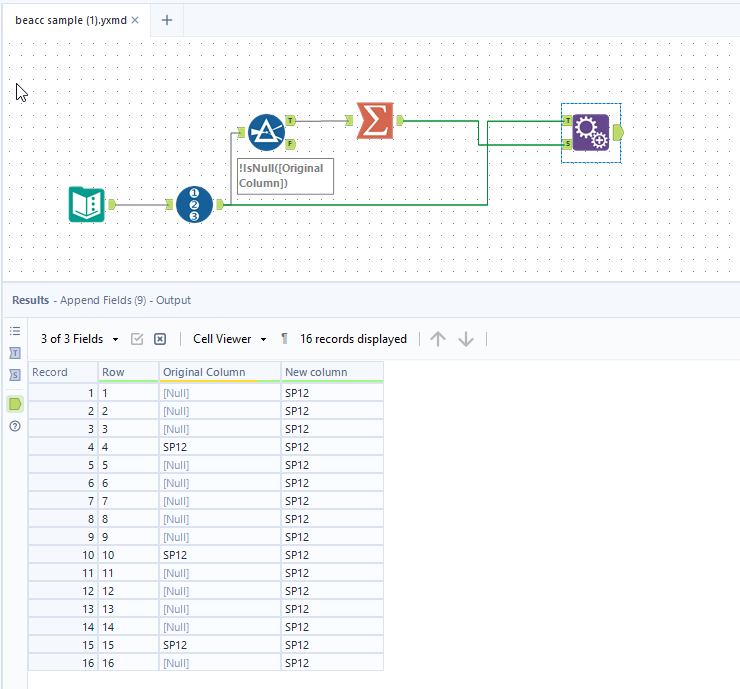Select the Input Data book tool
The width and height of the screenshot is (740, 689).
click(86, 204)
